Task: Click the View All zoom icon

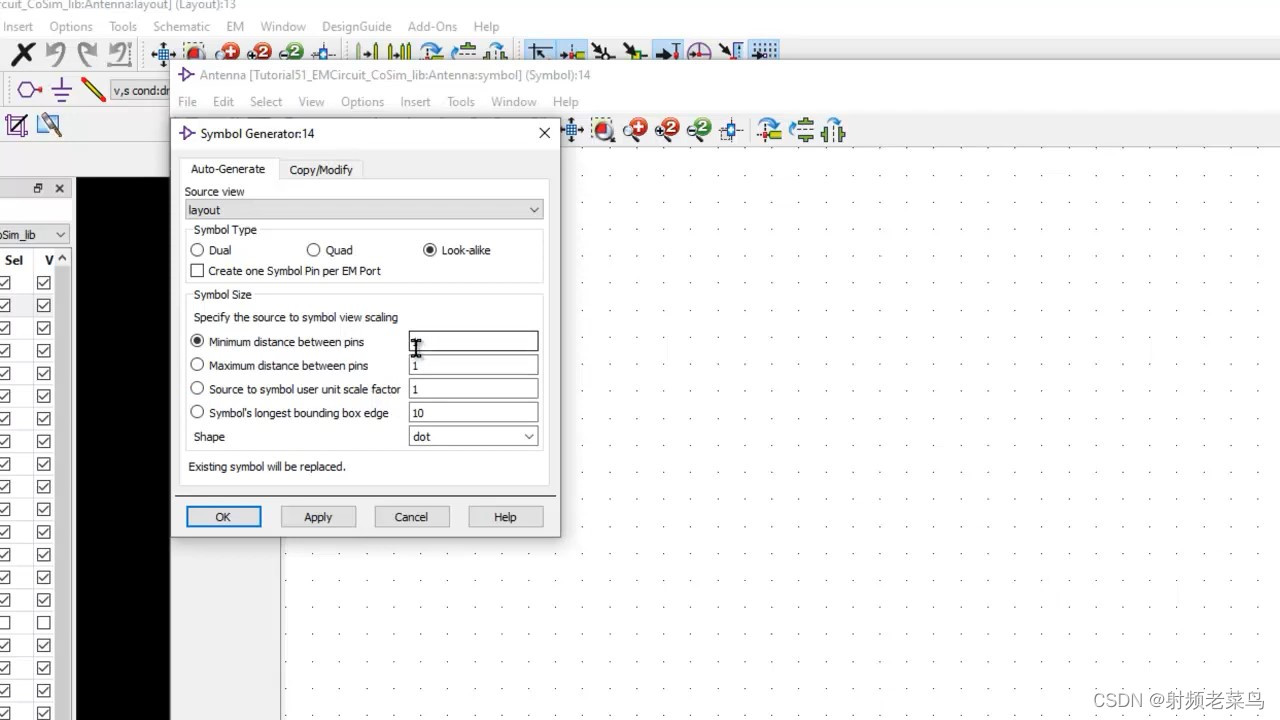Action: click(570, 130)
